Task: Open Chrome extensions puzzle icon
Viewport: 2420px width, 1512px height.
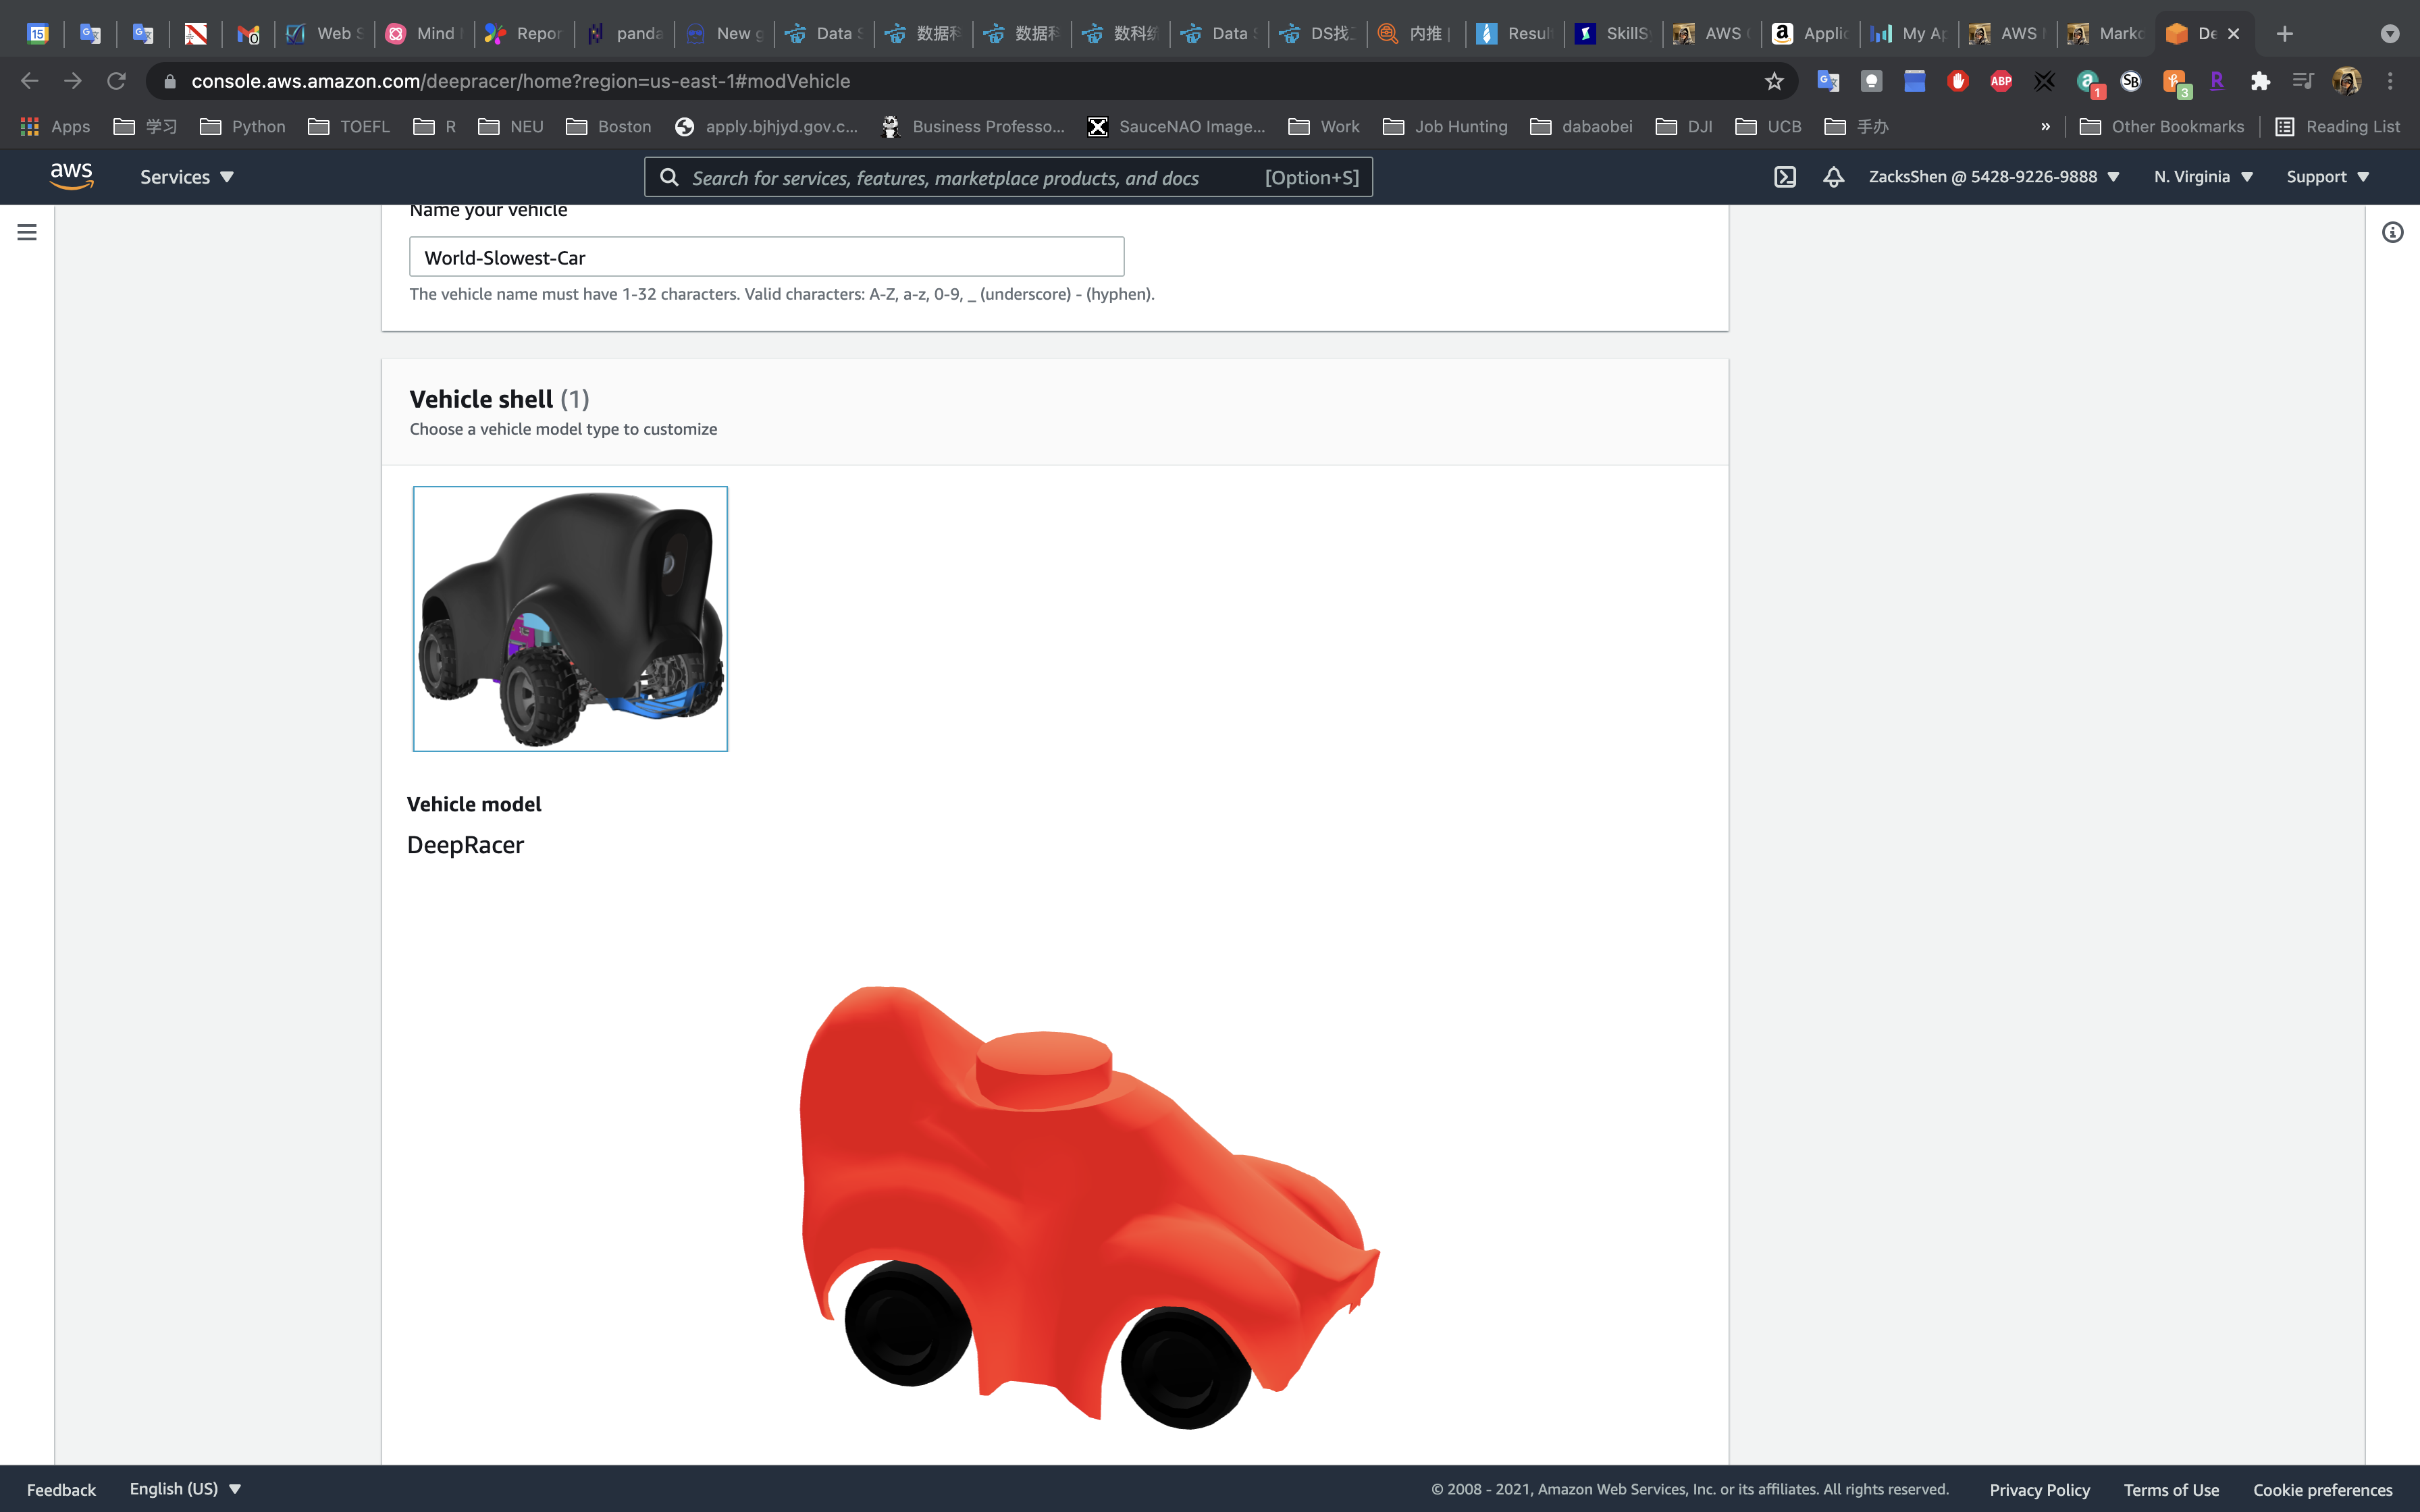Action: click(2260, 81)
